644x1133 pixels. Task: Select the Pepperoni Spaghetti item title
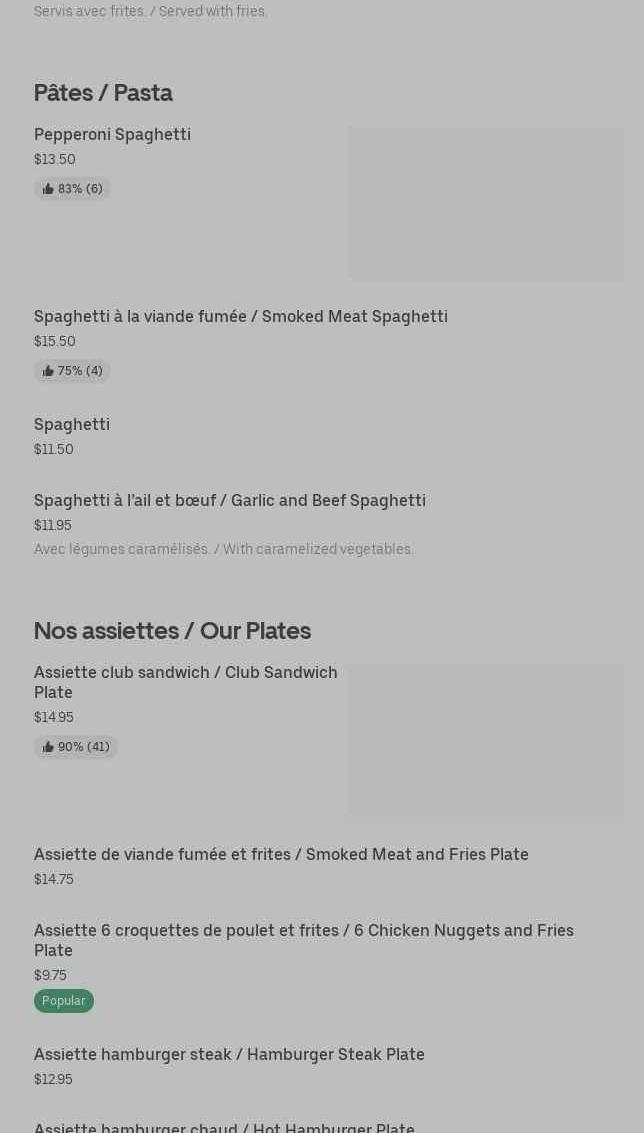pyautogui.click(x=112, y=134)
